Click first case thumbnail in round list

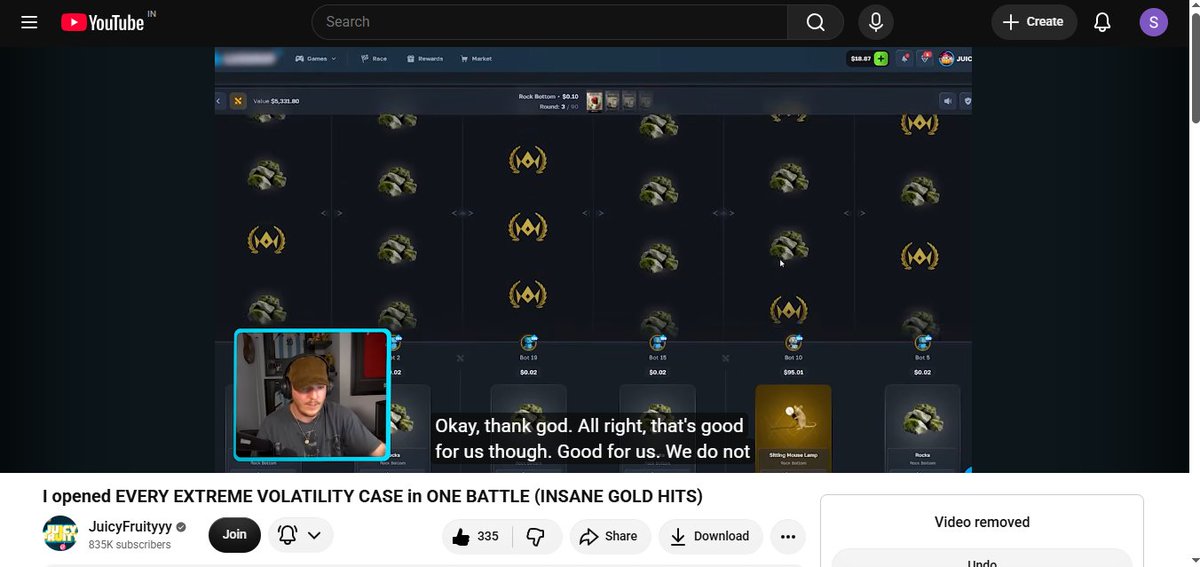[x=594, y=101]
